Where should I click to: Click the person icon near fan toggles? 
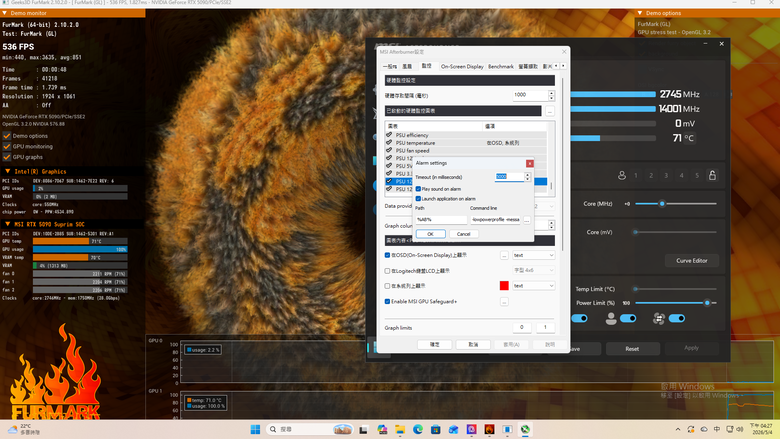point(611,319)
